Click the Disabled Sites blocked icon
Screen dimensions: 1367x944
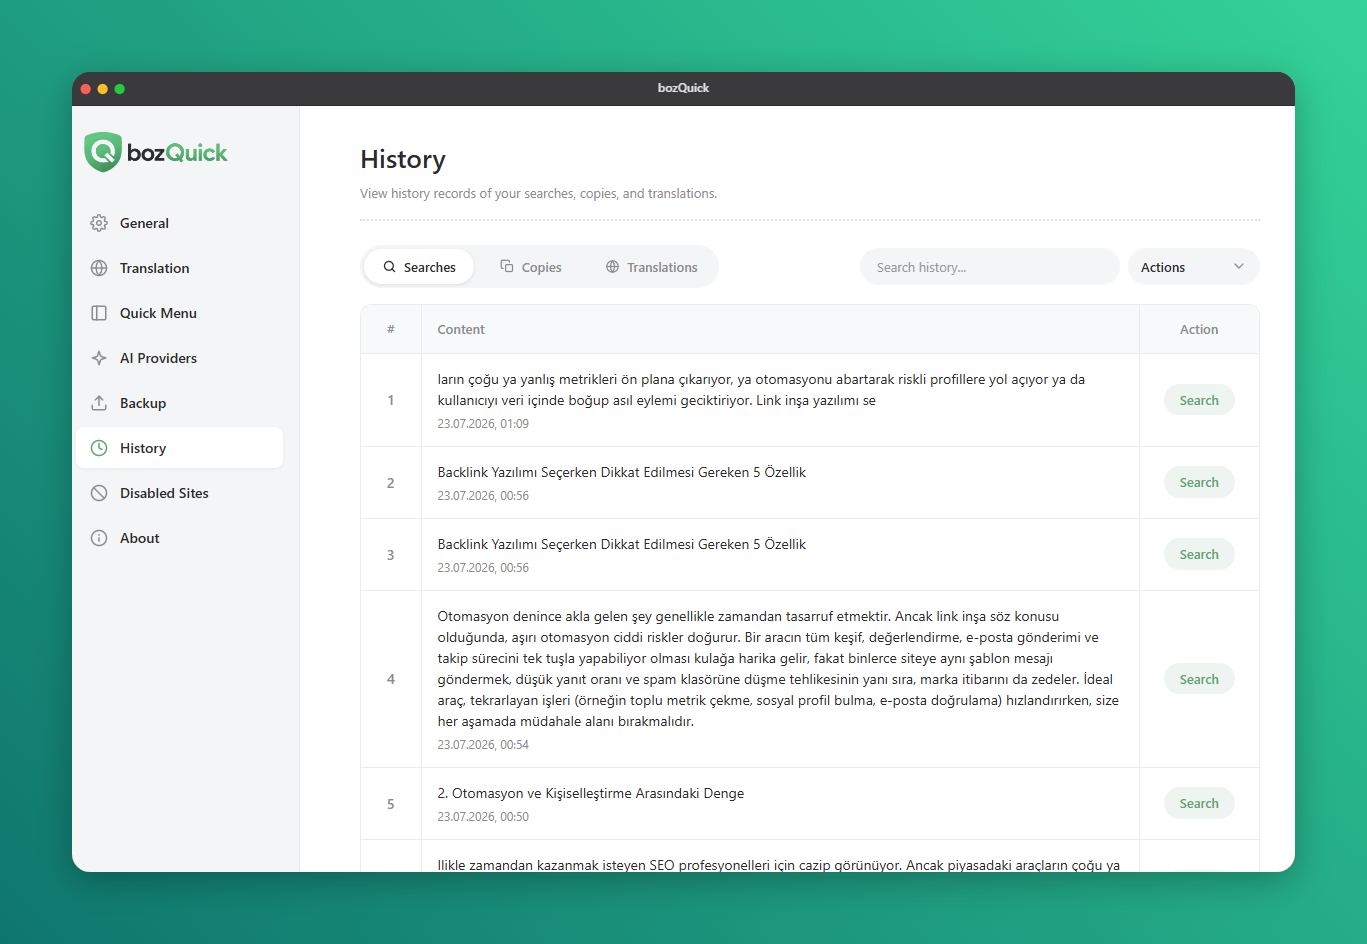point(99,493)
